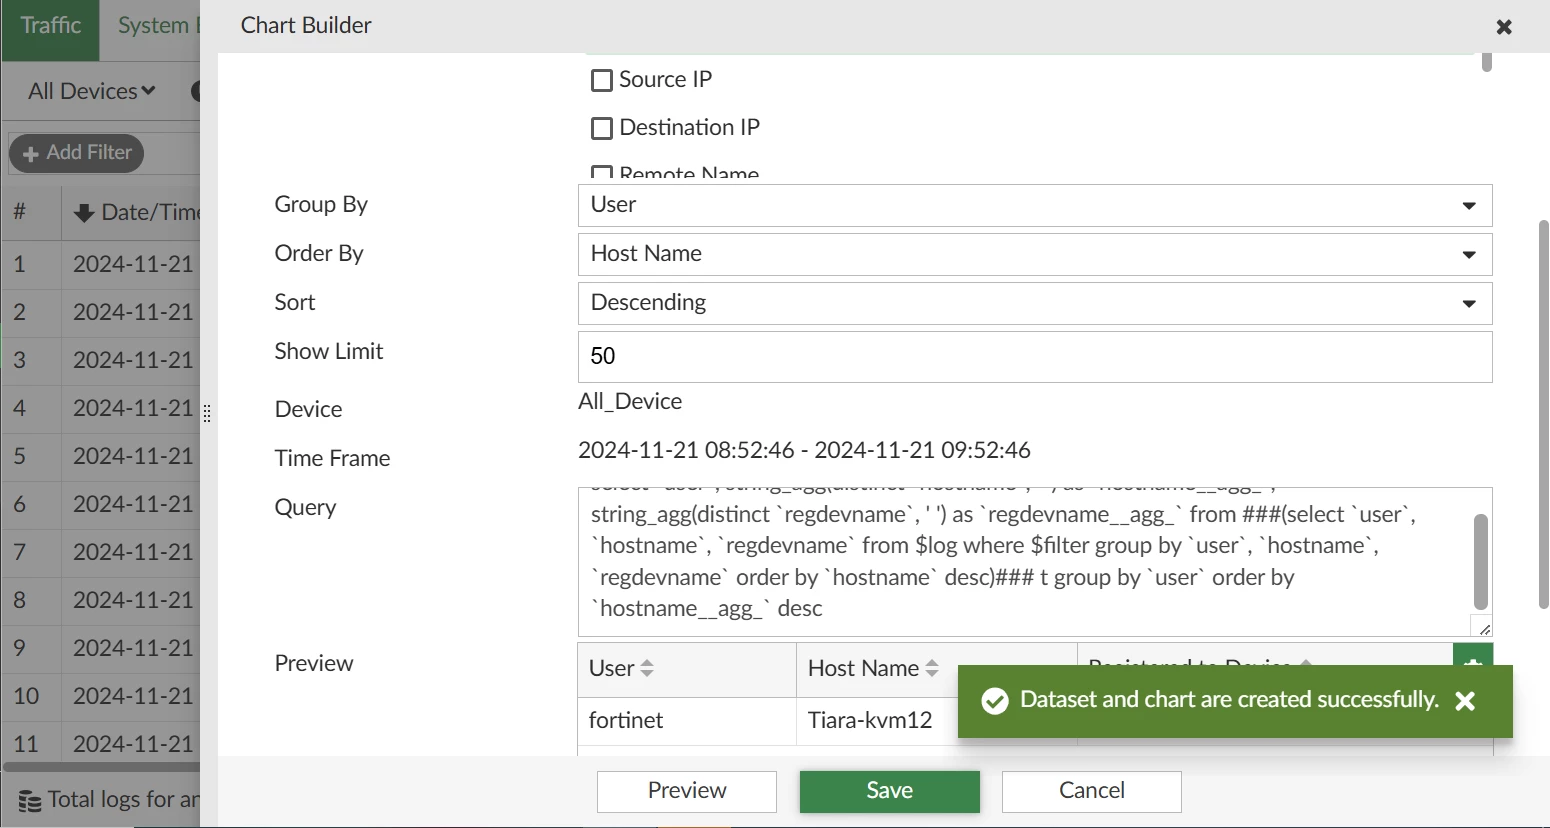Click the 'All_Device' value text

(630, 402)
